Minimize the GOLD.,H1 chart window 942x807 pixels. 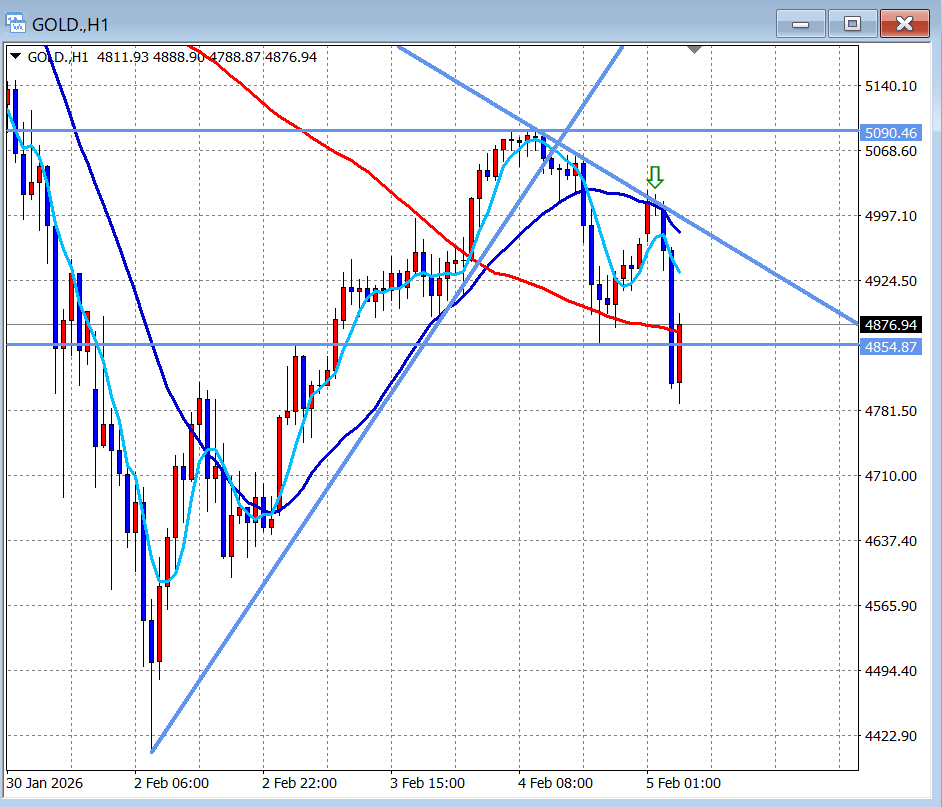(800, 23)
